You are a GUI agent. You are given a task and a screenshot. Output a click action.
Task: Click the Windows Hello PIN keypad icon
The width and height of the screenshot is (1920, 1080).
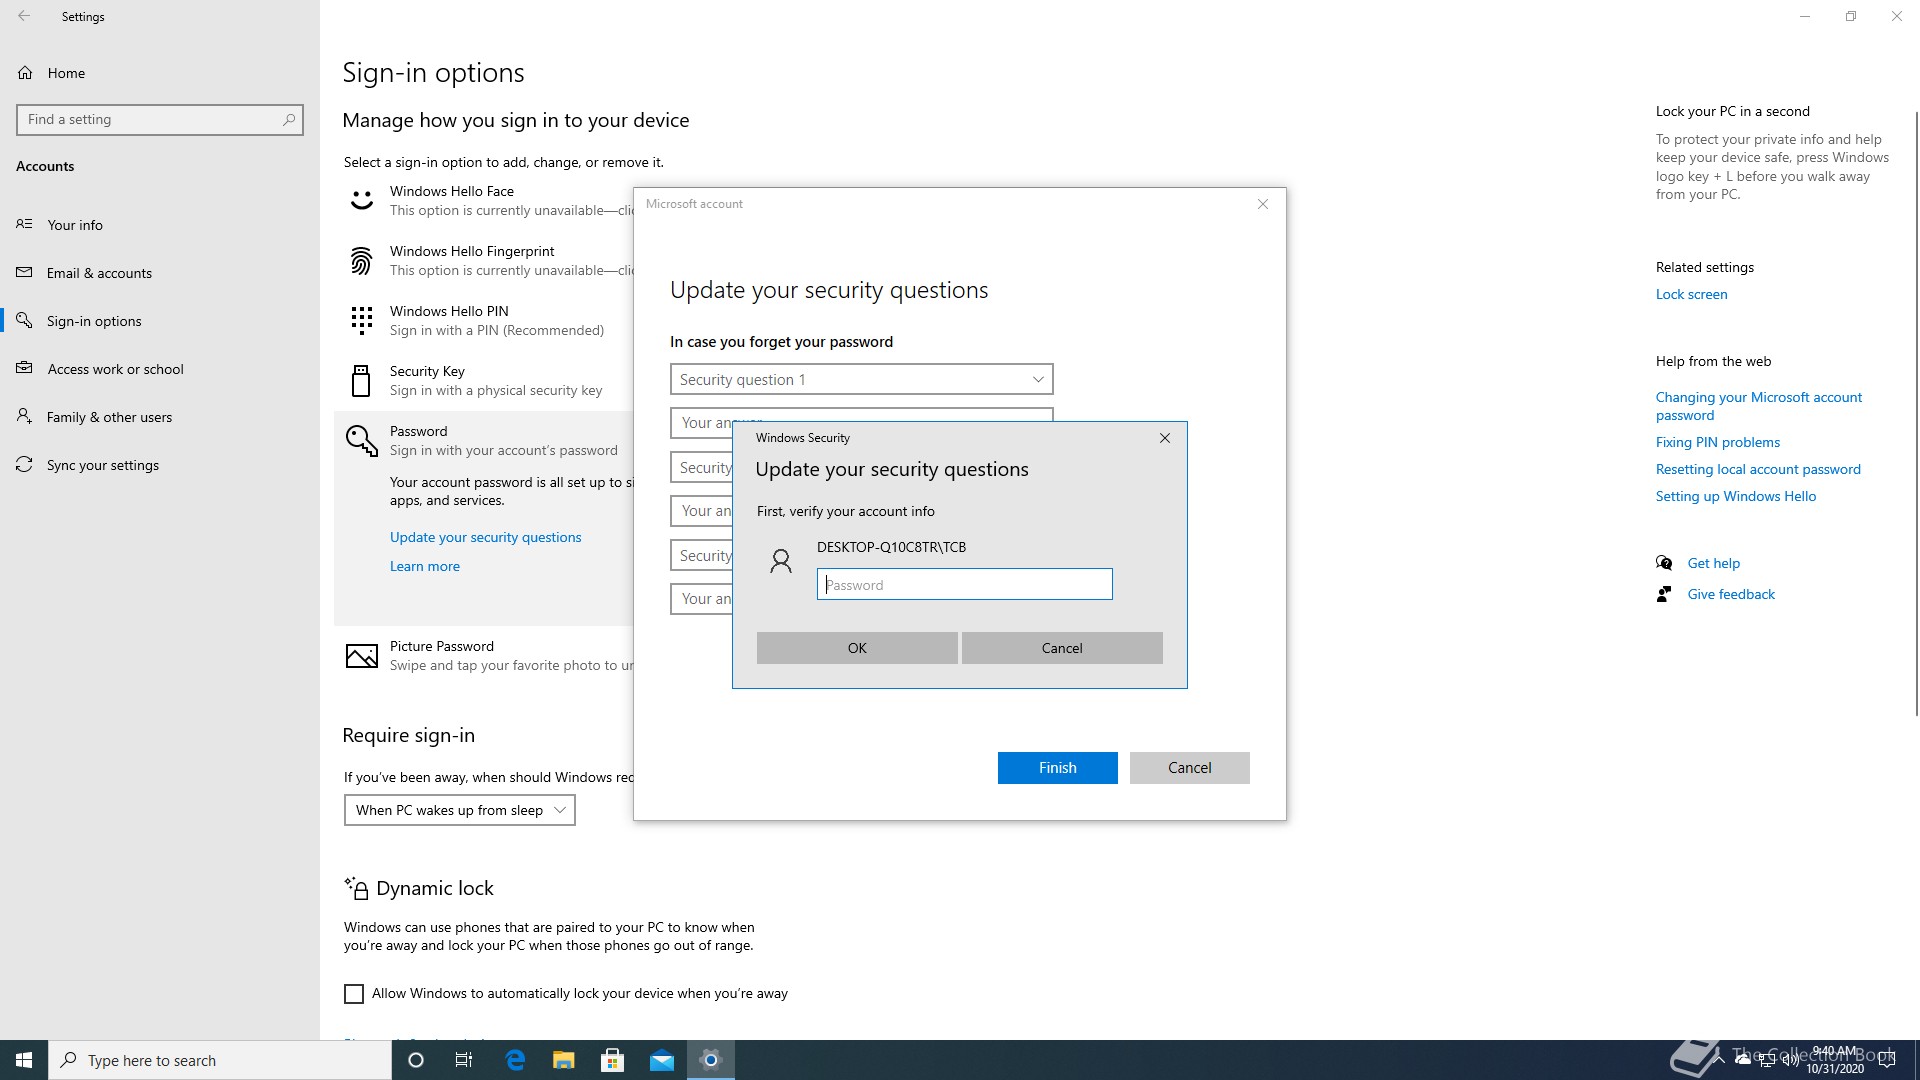tap(361, 321)
